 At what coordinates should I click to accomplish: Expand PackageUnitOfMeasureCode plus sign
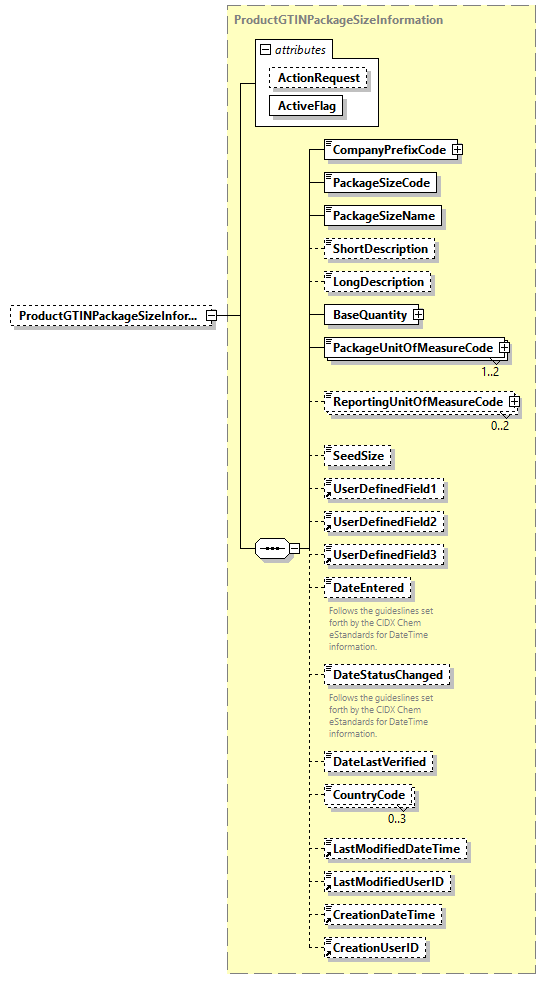[x=504, y=348]
